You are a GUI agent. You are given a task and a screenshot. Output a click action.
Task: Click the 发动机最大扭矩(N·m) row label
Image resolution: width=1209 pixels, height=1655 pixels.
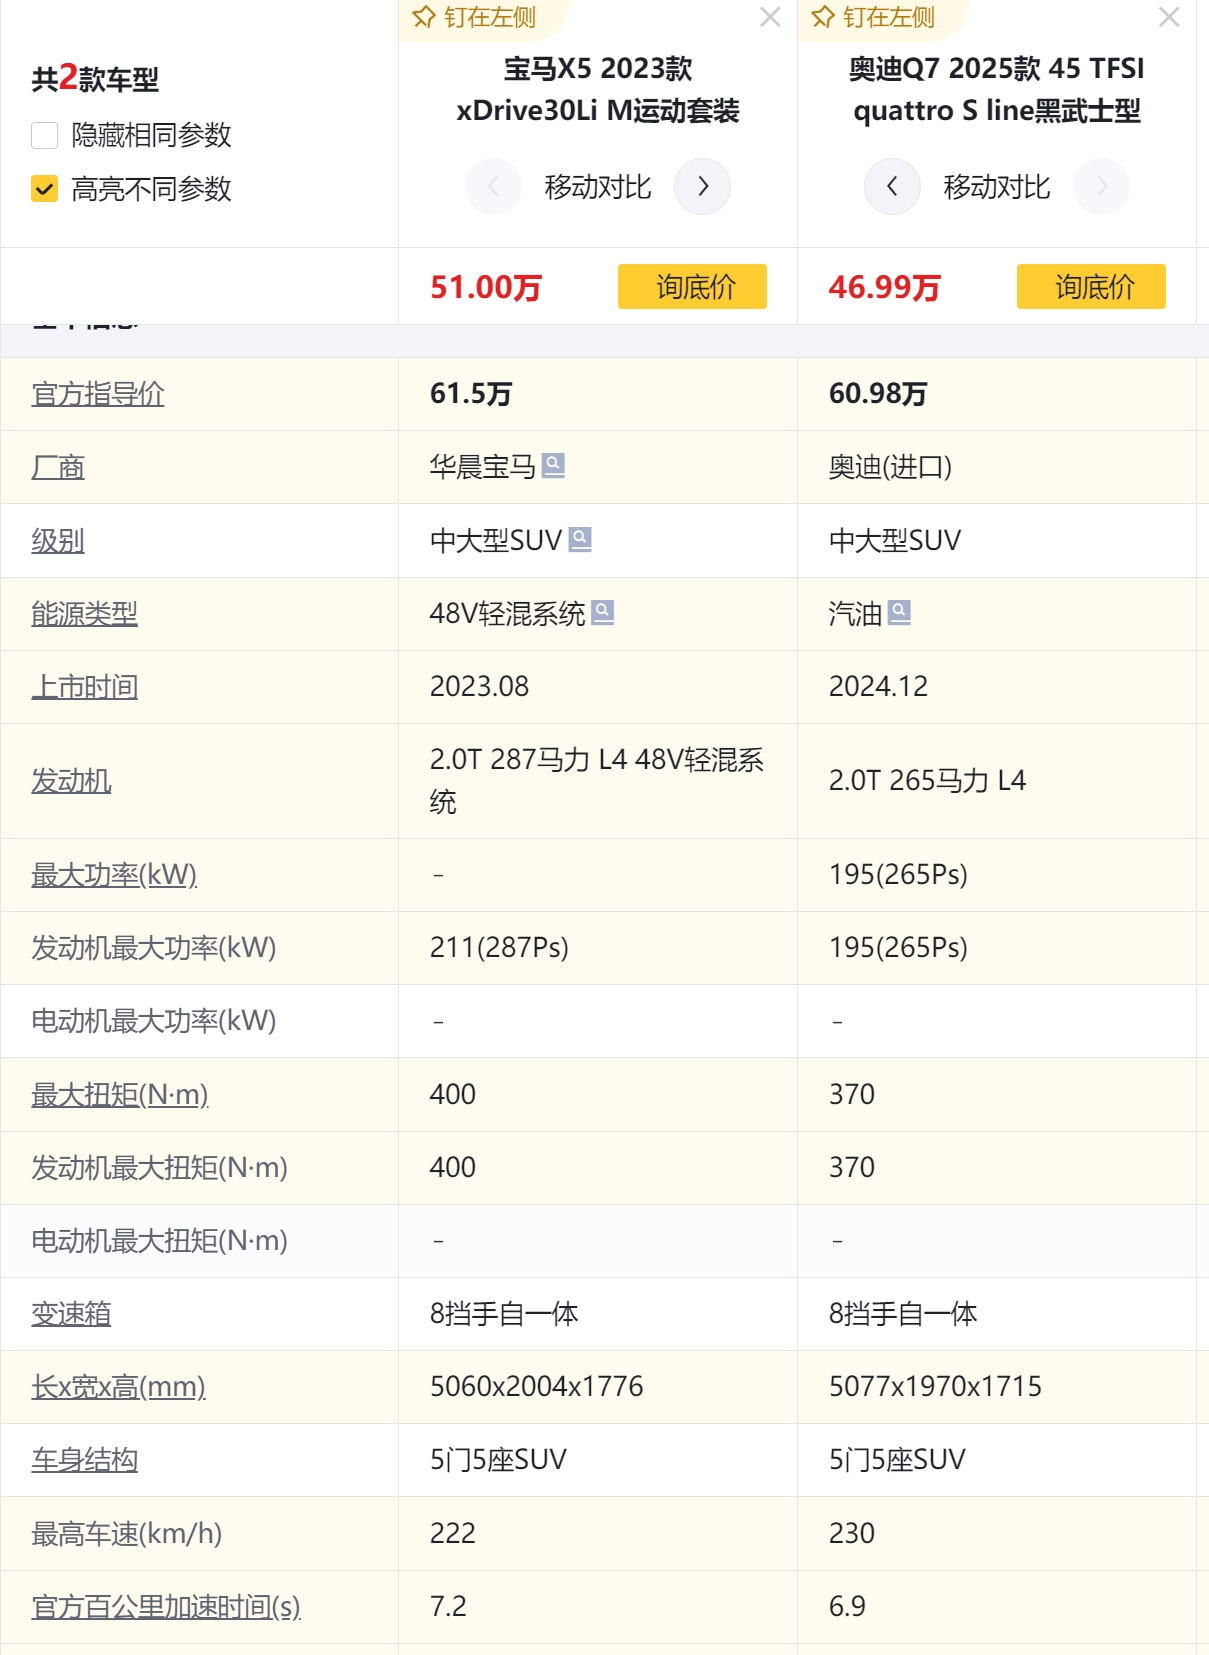pos(159,1168)
